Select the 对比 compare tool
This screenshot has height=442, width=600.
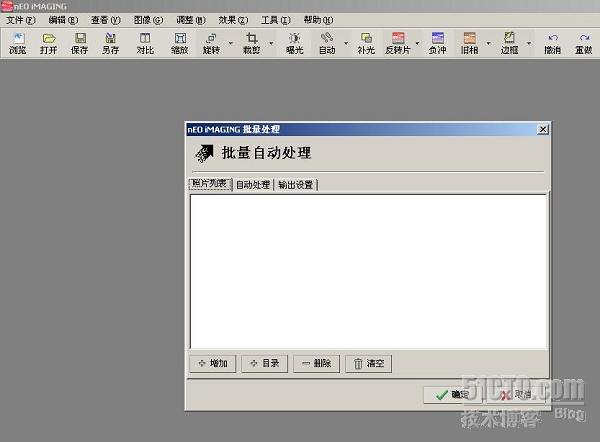pyautogui.click(x=145, y=43)
